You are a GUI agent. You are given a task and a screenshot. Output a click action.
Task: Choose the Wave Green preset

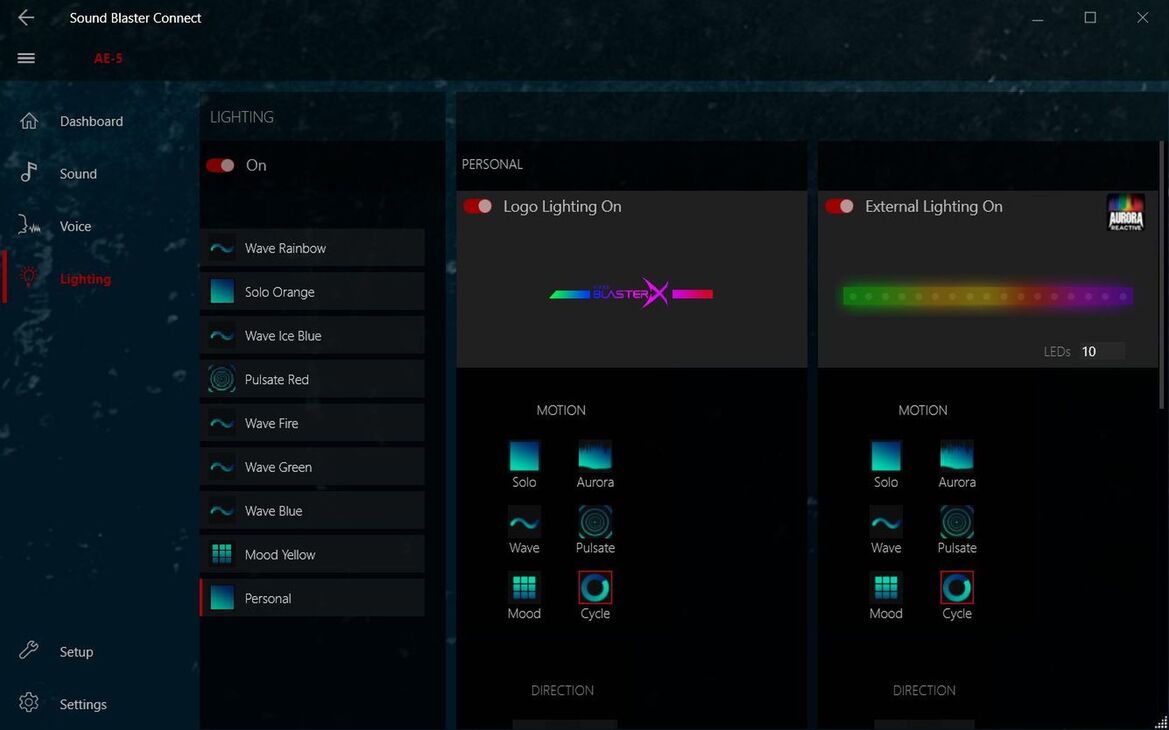click(312, 467)
